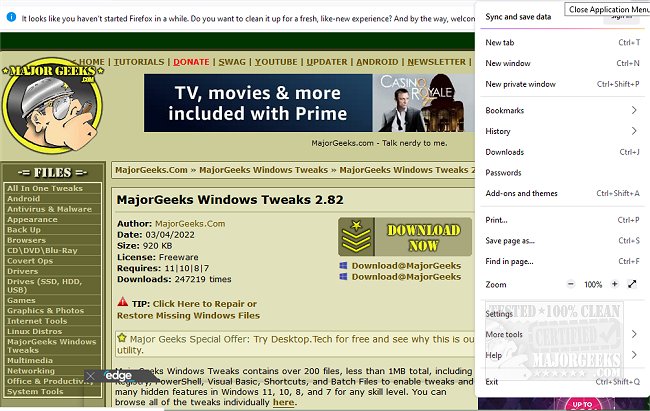Click second Download@MajorGeeks link
Screen dimensions: 650x411
[406, 277]
